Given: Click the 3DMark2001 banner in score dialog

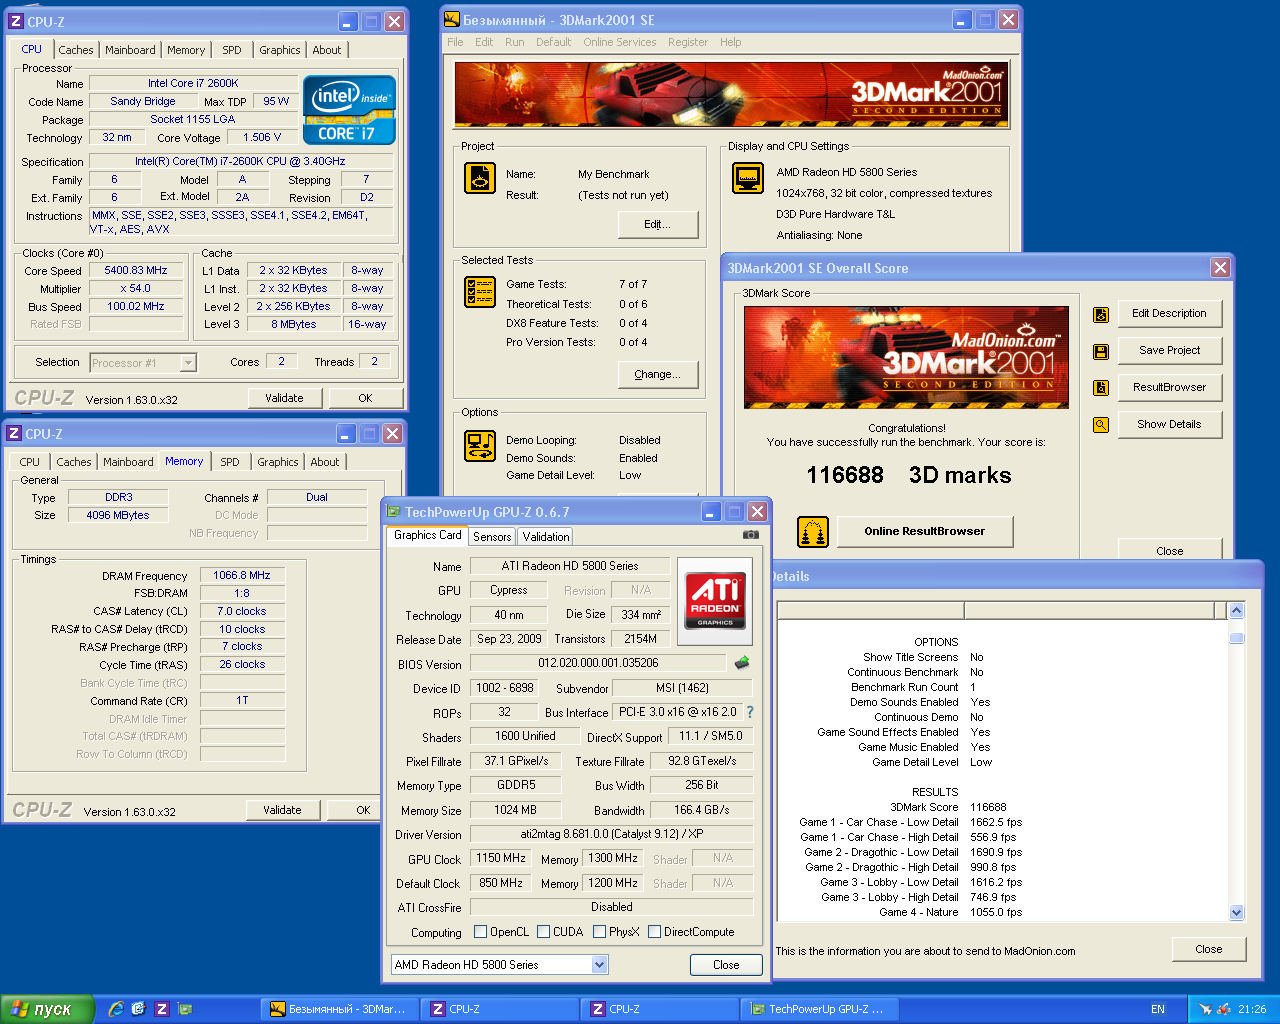Looking at the screenshot, I should coord(906,357).
